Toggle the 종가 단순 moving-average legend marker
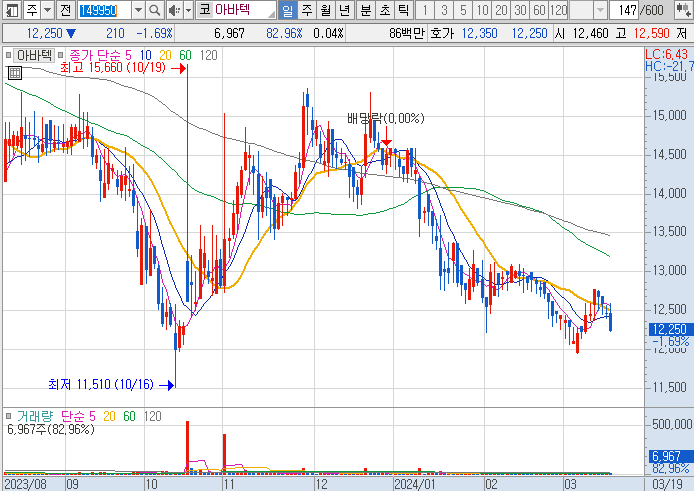This screenshot has width=694, height=491. (61, 55)
